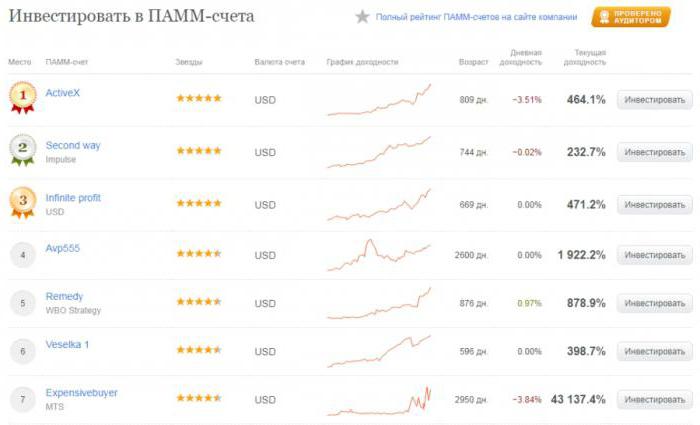Click the gold first-place medal icon
700x425 pixels.
pyautogui.click(x=23, y=98)
